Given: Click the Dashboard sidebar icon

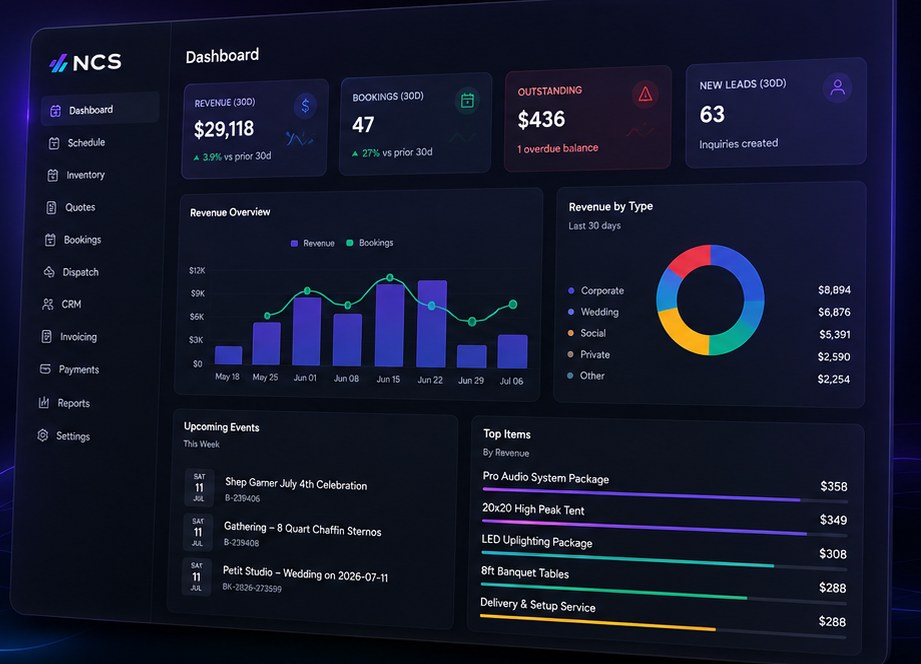Looking at the screenshot, I should click(x=55, y=110).
